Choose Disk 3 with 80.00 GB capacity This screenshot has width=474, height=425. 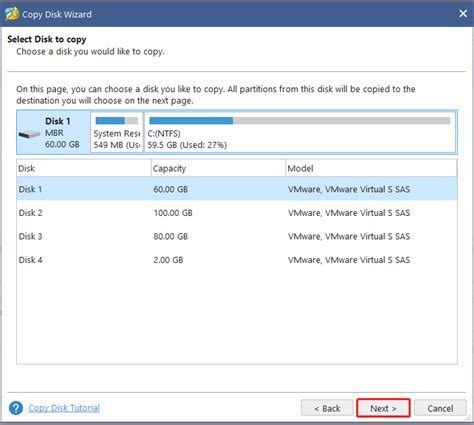[x=237, y=236]
